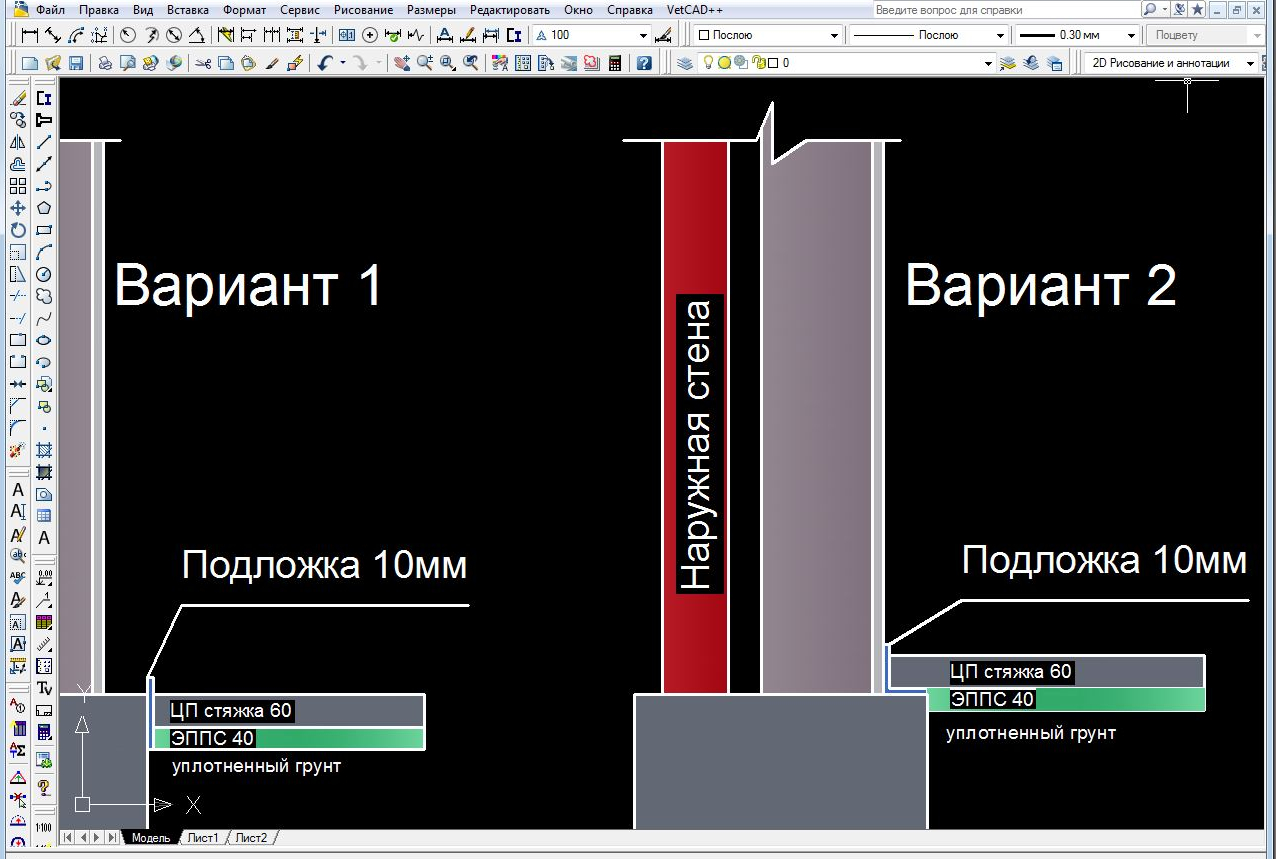Open the 2D Рисование и аннотации workspace dropdown
Image resolution: width=1276 pixels, height=859 pixels.
1172,63
